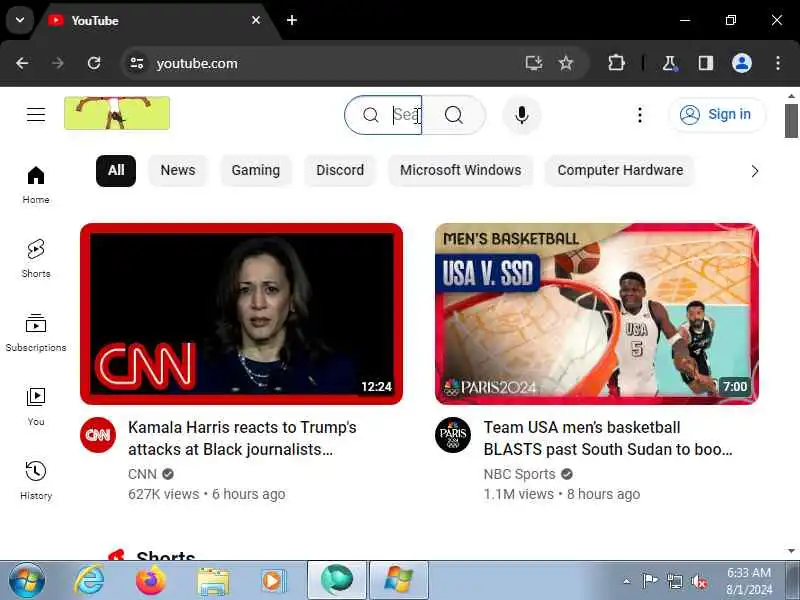Select the News filter chip
Viewport: 800px width, 600px height.
(178, 170)
